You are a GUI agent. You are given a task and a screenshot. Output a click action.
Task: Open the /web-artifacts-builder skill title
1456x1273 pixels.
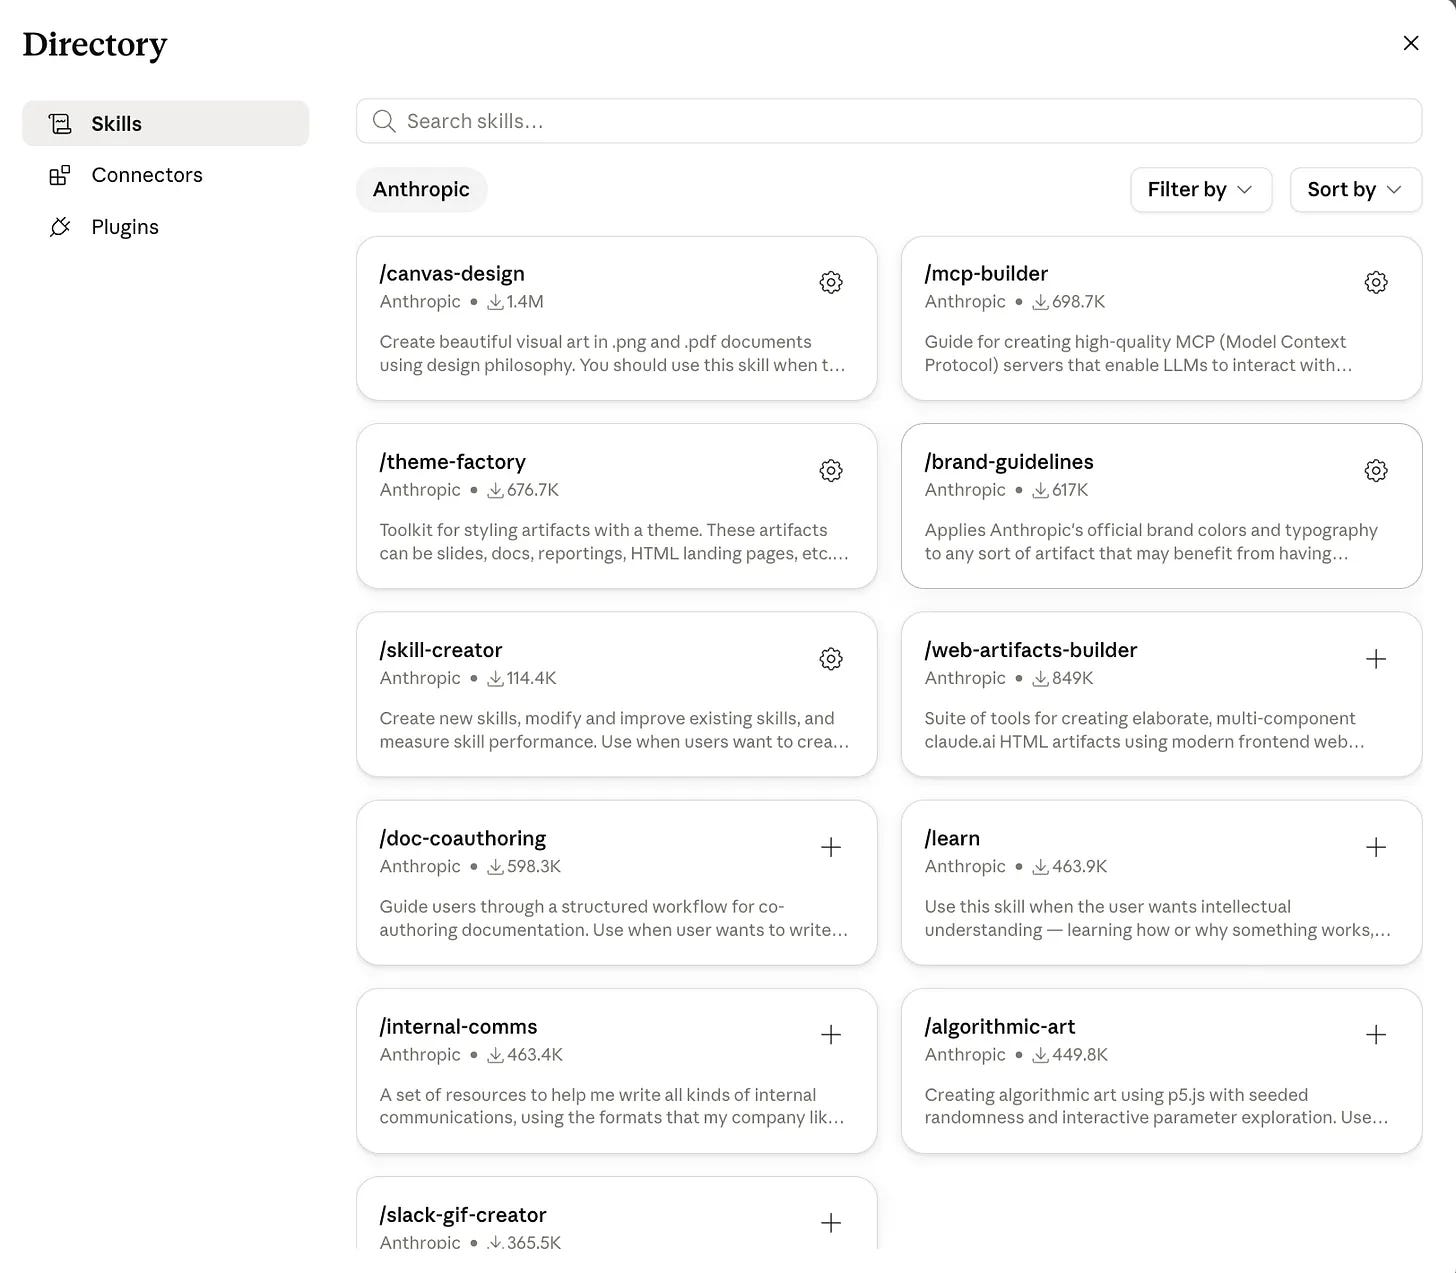[x=1031, y=649]
